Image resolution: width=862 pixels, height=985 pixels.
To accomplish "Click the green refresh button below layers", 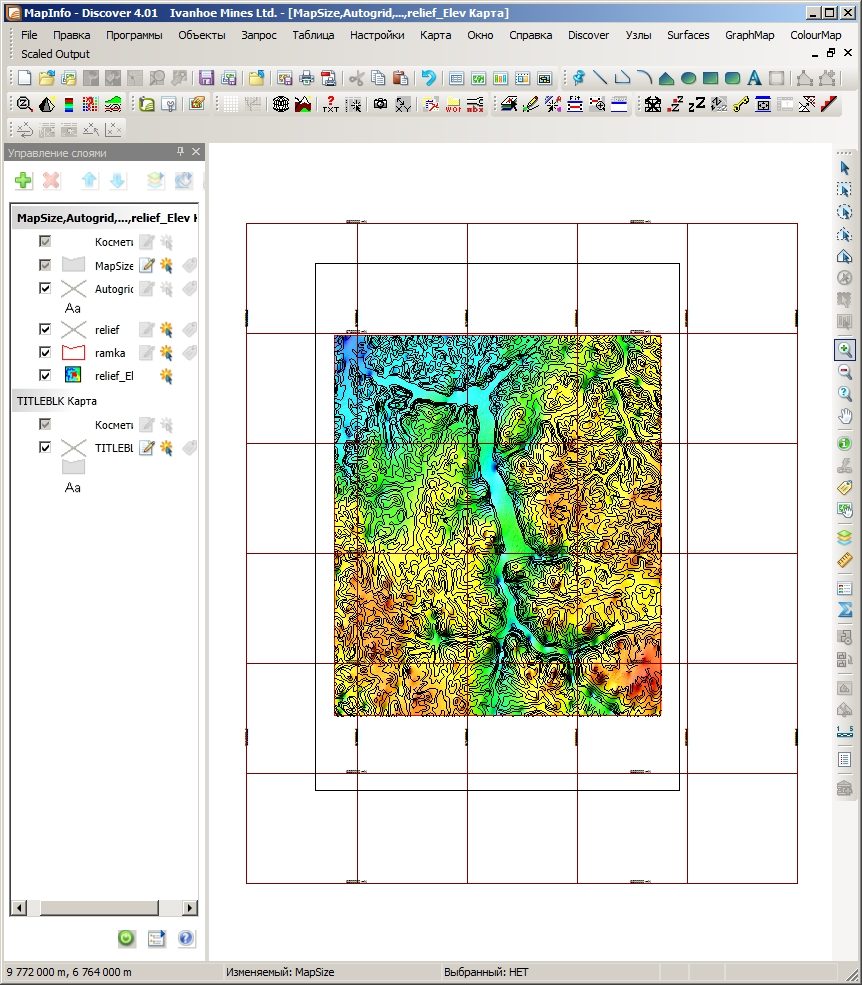I will [126, 939].
